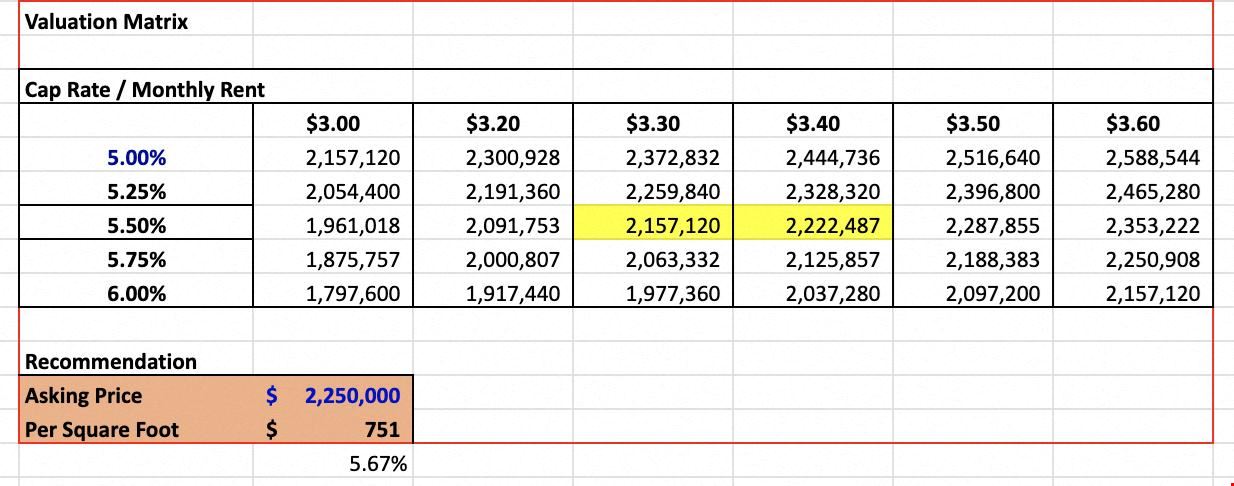Select the orange Asking Price label

click(136, 395)
